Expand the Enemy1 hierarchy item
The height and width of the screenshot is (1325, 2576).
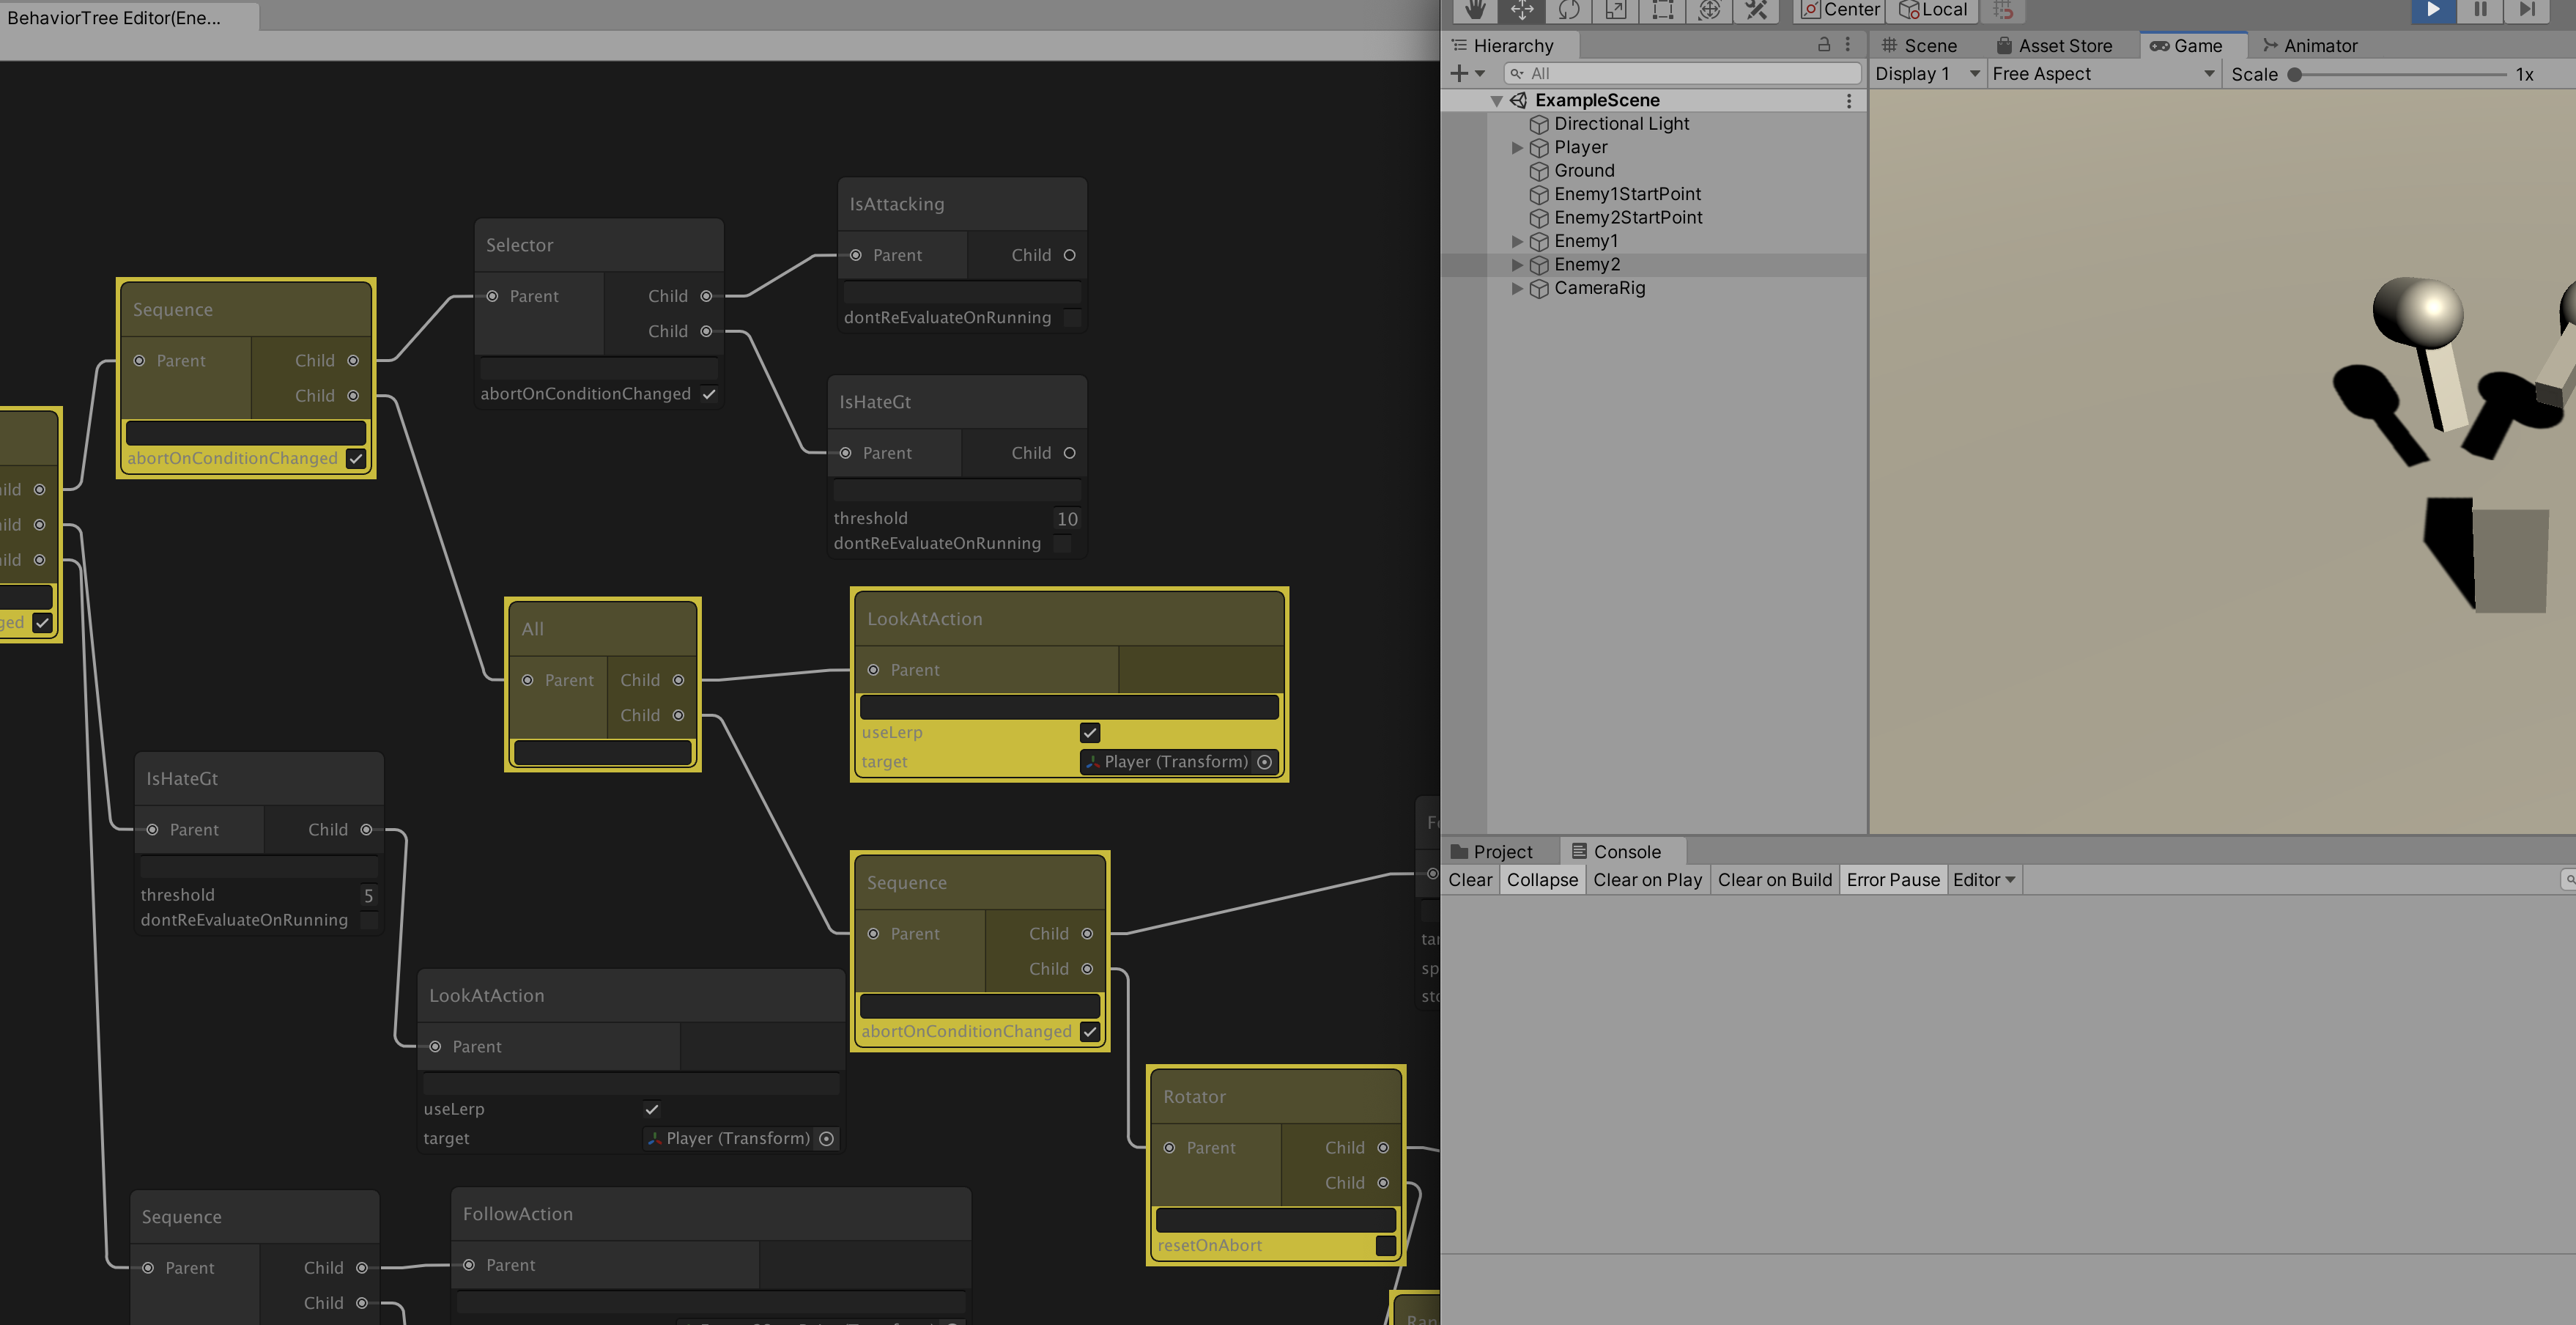coord(1517,241)
